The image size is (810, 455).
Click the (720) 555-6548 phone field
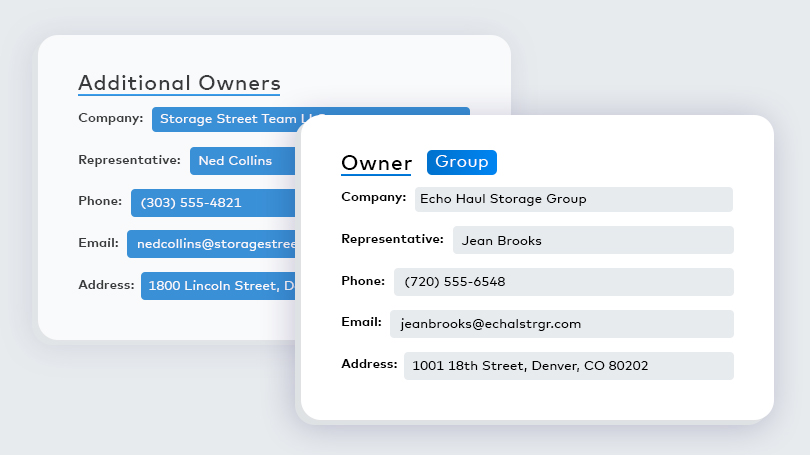click(x=564, y=282)
